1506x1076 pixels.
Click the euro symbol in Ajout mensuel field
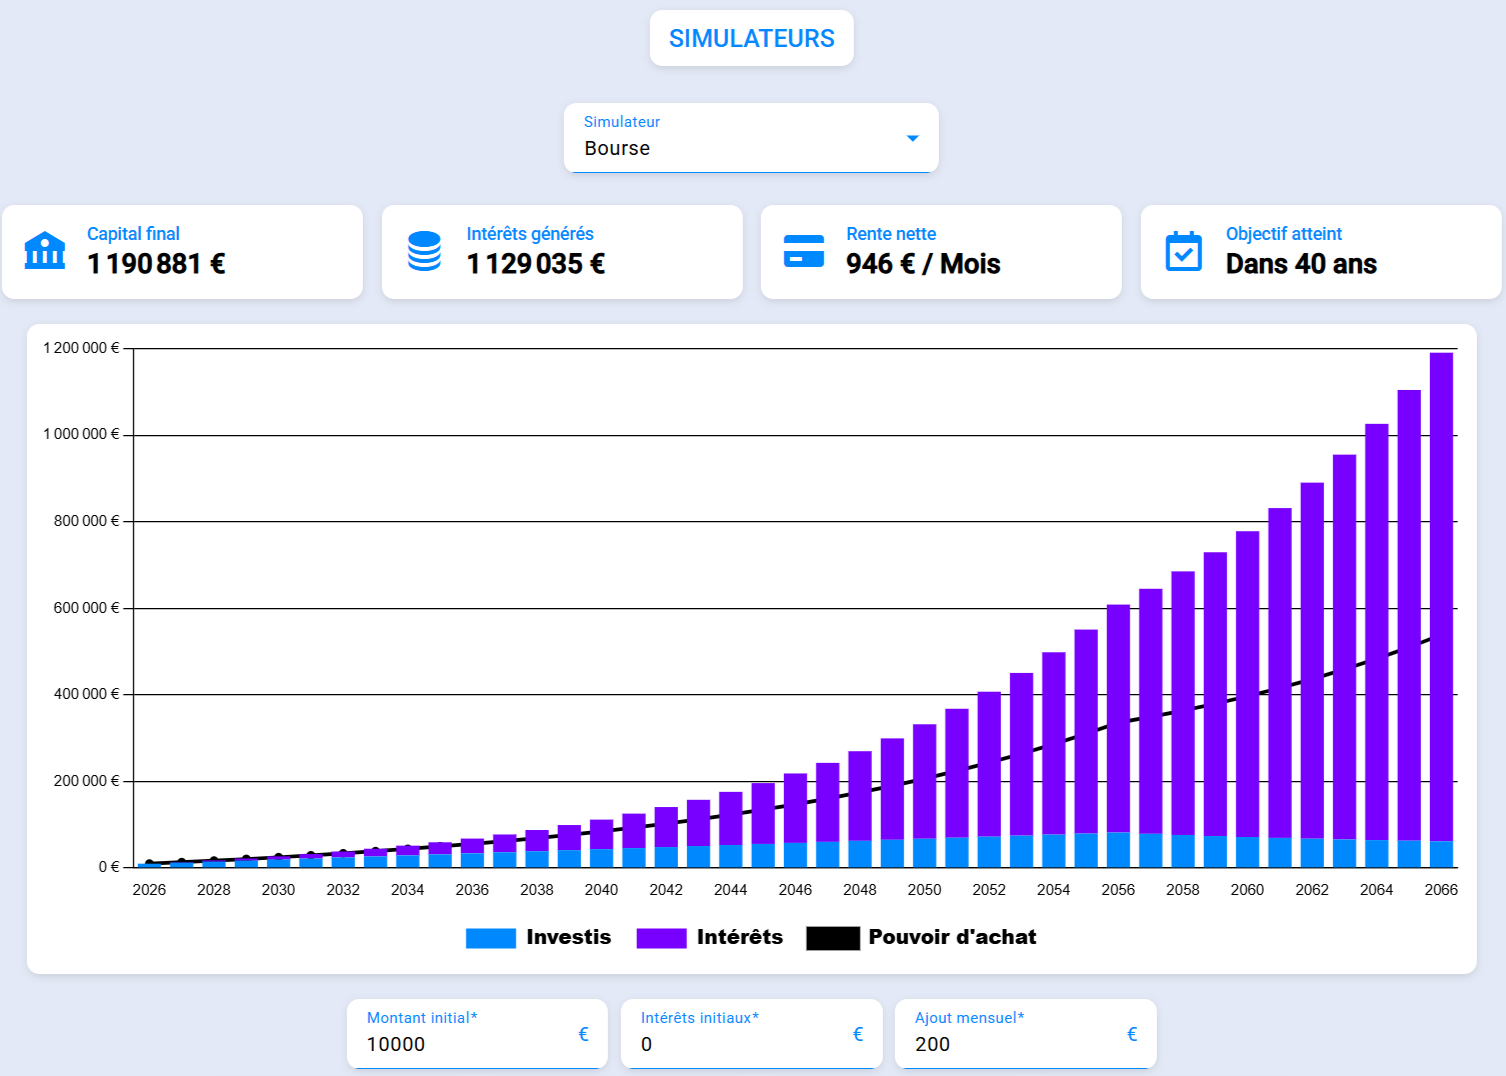tap(1132, 1034)
